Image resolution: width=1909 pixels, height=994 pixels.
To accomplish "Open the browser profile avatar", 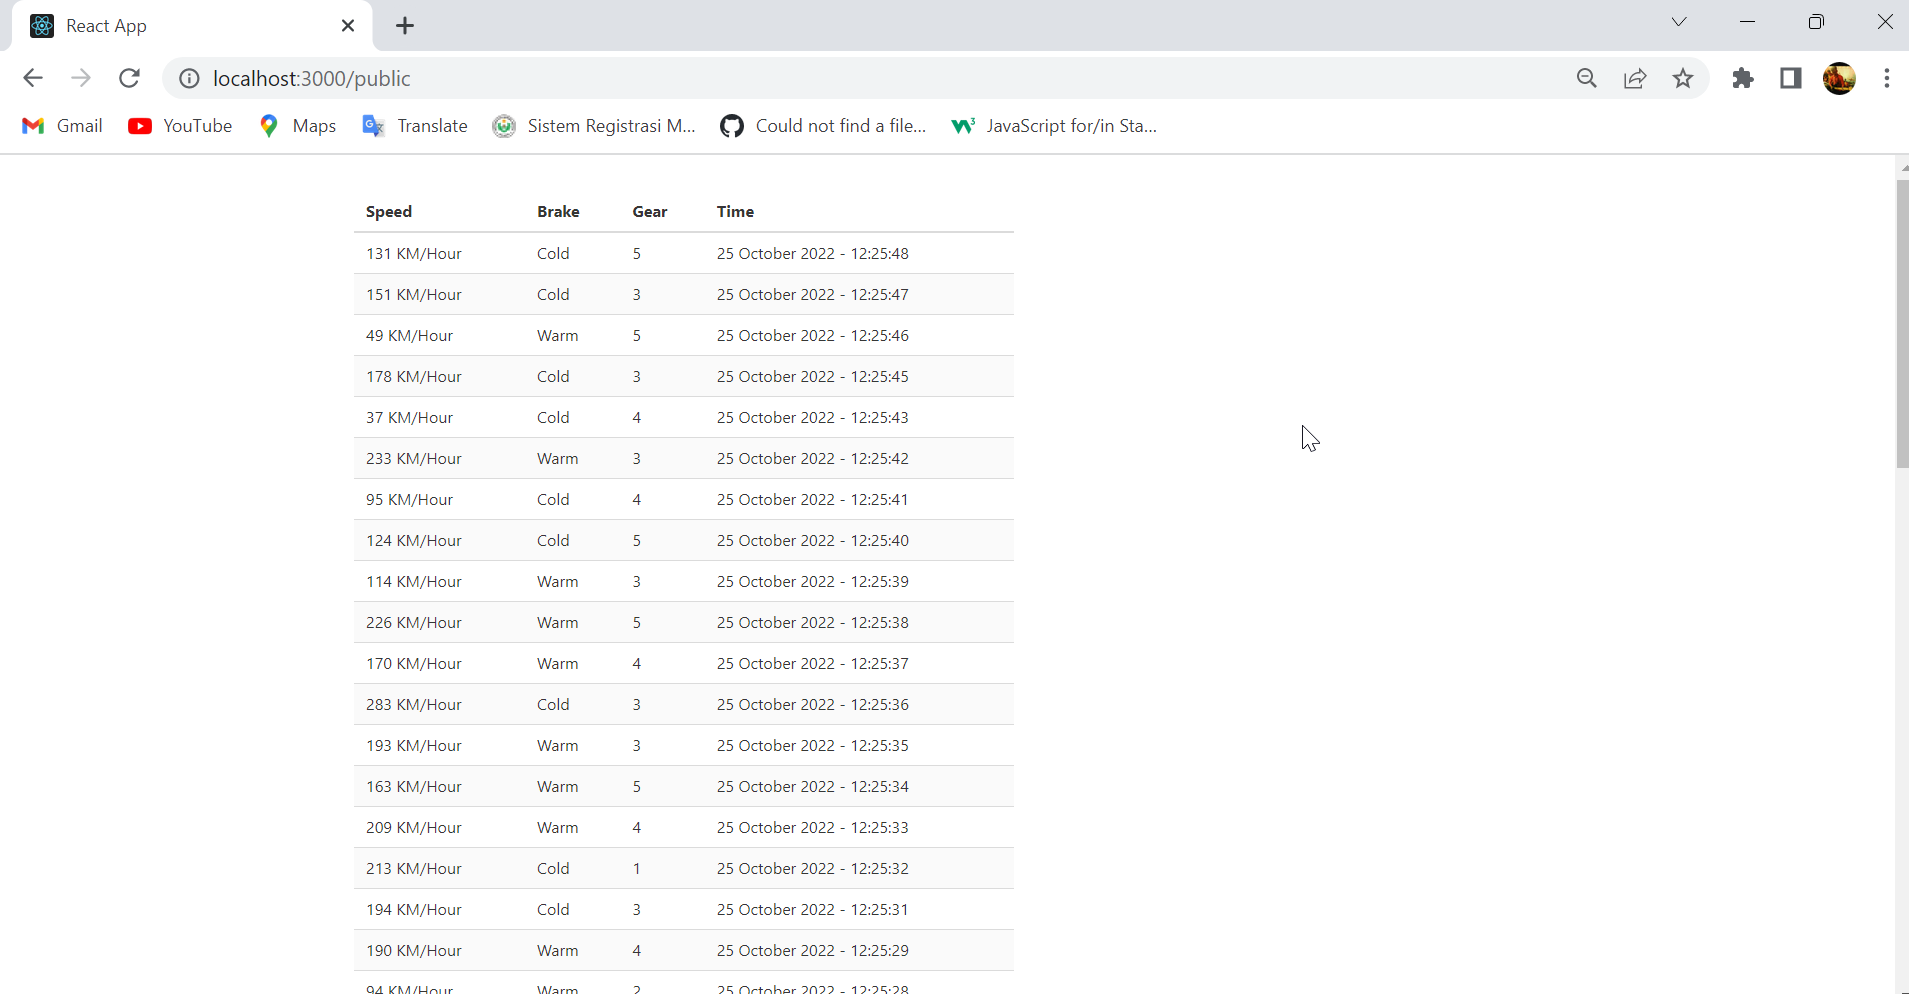I will point(1840,78).
